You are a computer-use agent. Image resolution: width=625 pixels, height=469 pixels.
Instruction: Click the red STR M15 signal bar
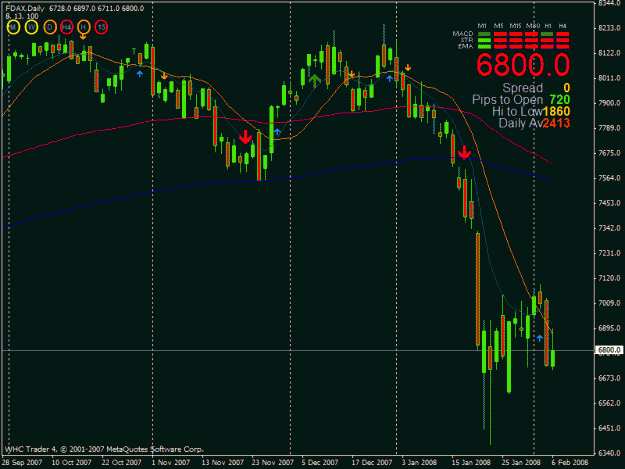515,40
